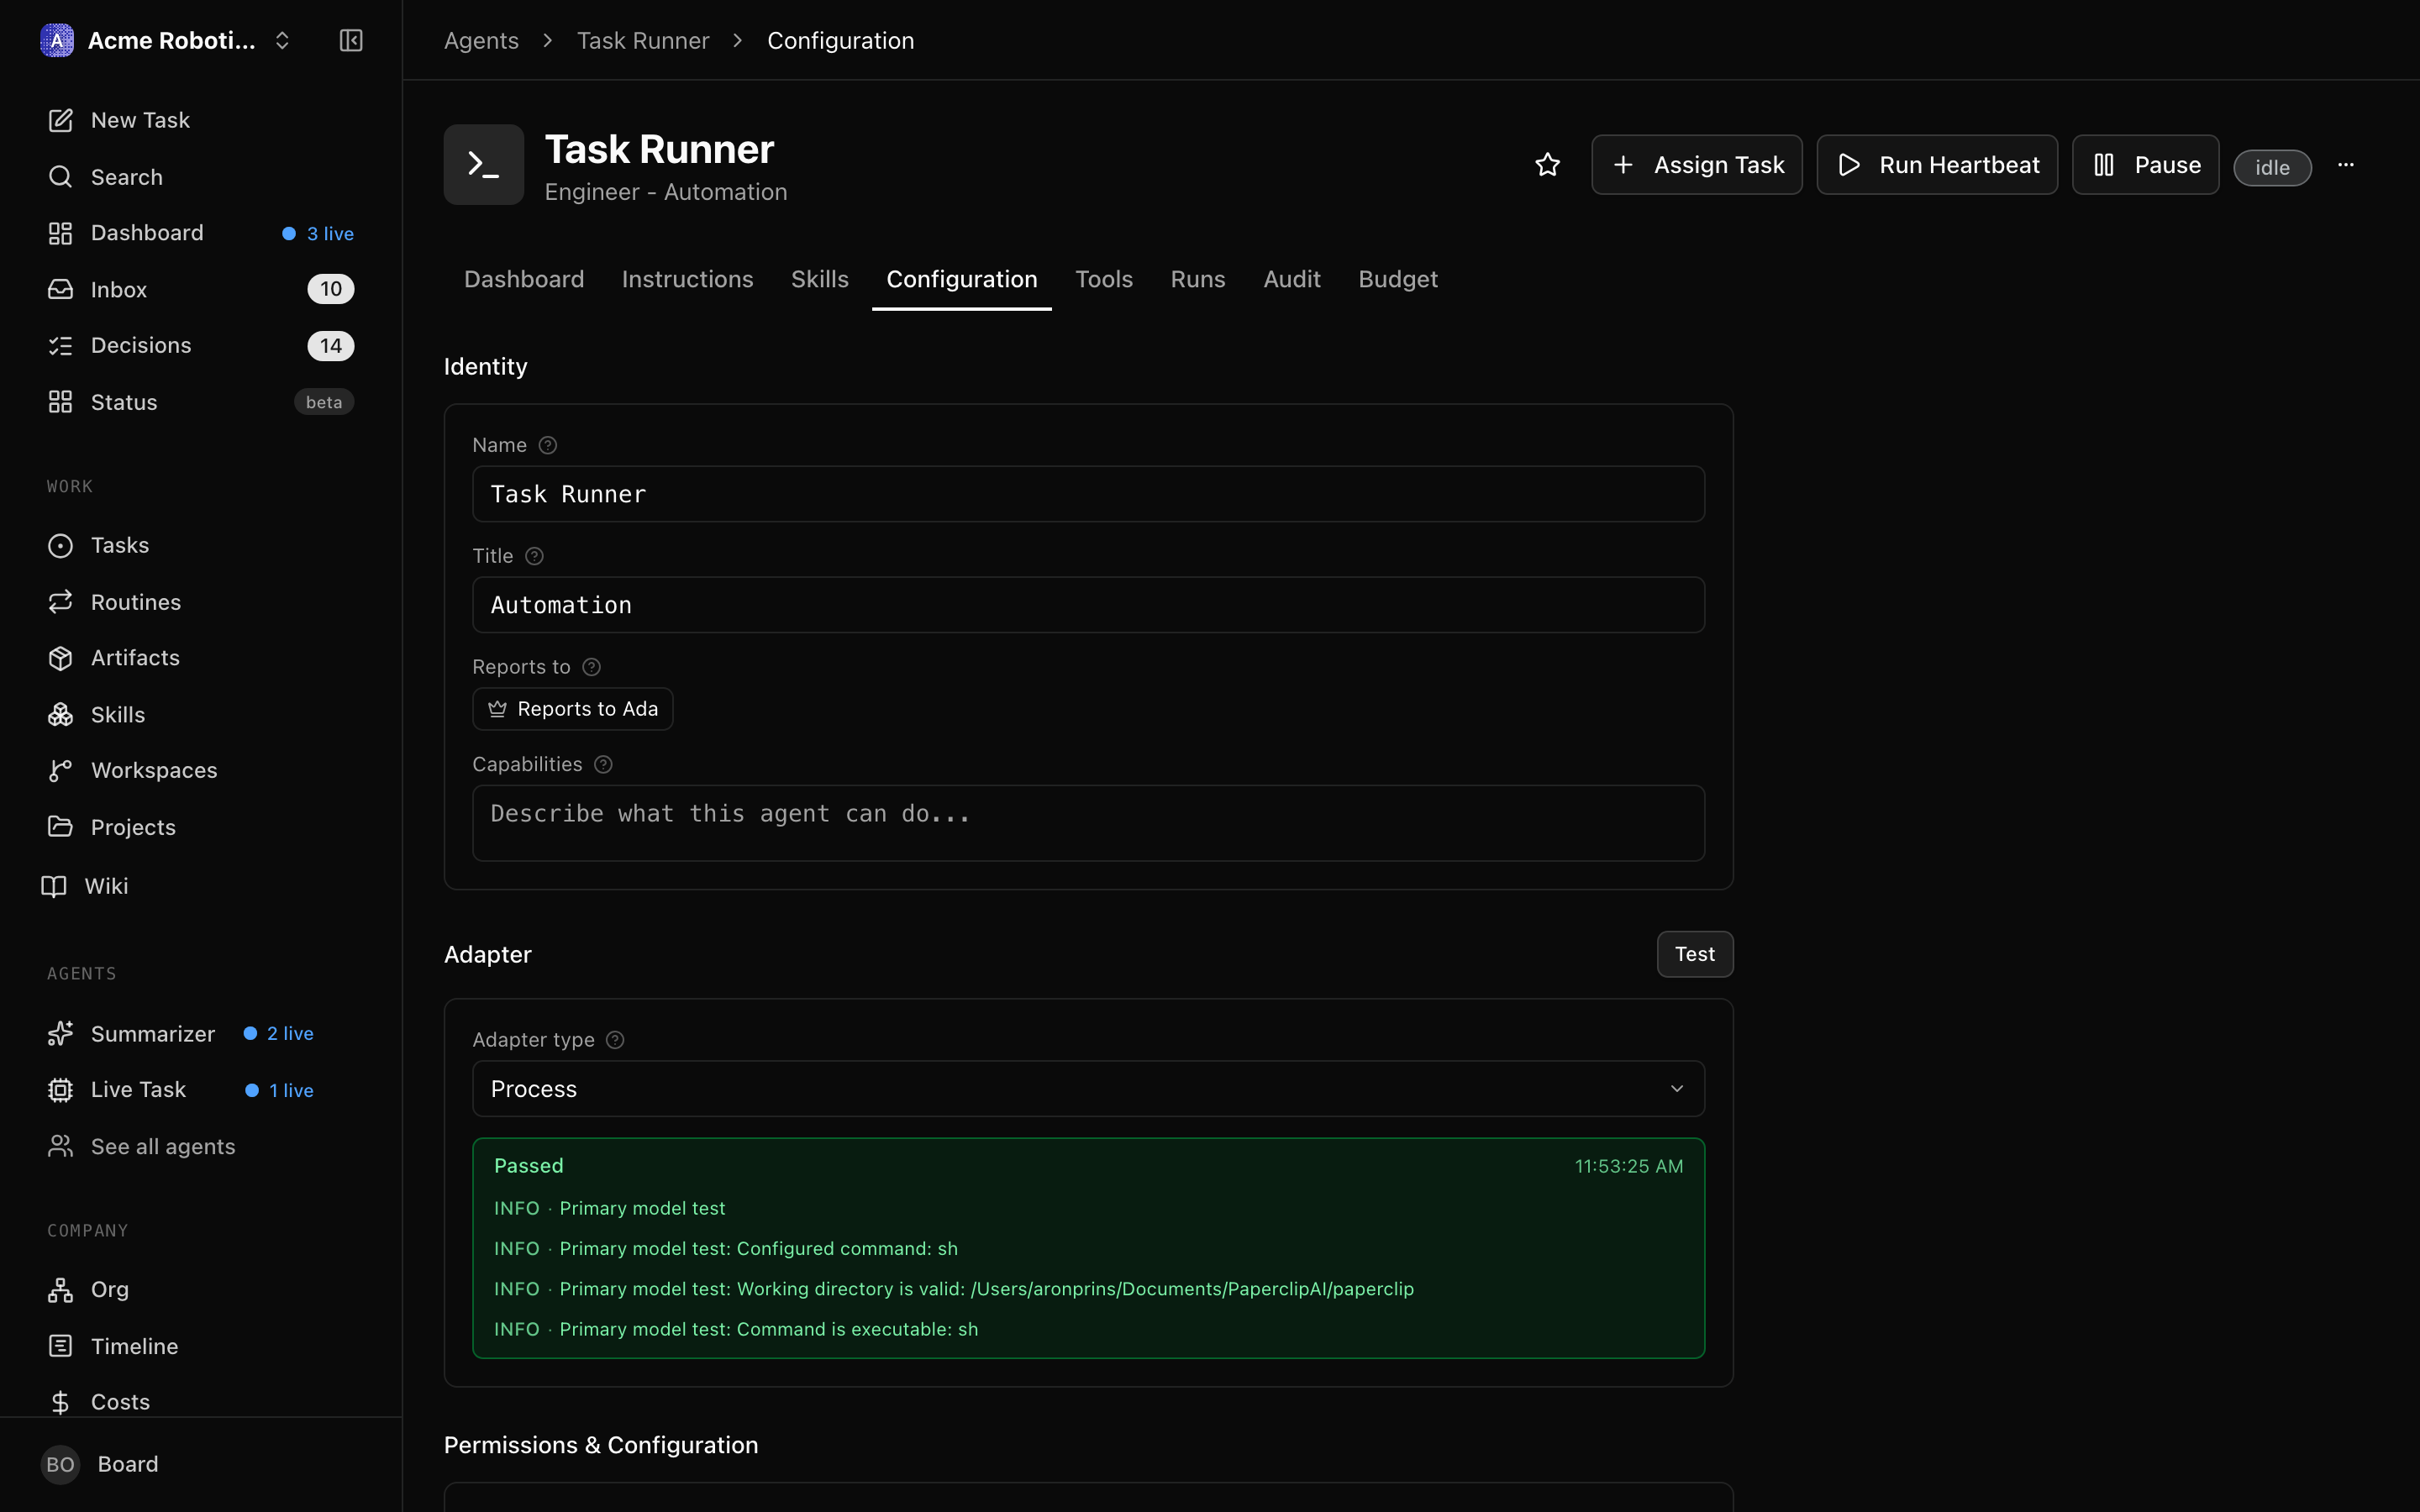Open the Adapter type Process dropdown
Screen dimensions: 2420x1512
1088,1089
